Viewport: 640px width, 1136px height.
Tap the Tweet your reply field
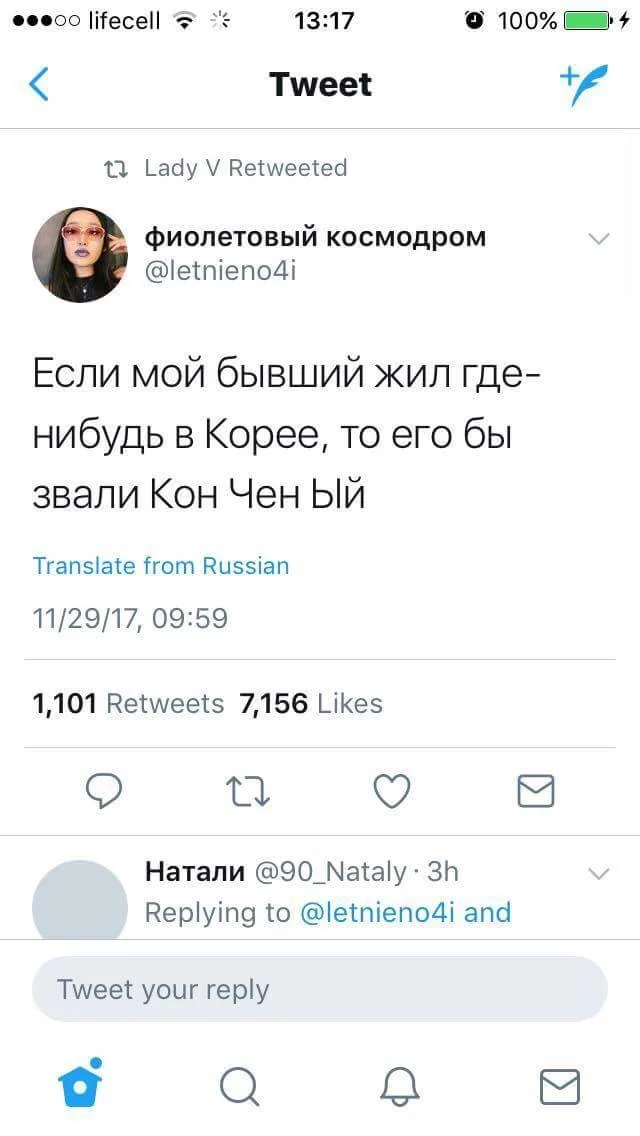pyautogui.click(x=320, y=990)
